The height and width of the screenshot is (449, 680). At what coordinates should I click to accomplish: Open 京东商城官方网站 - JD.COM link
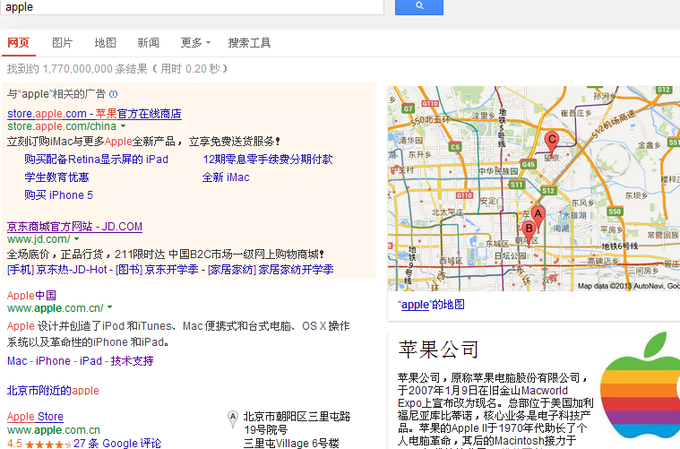pyautogui.click(x=75, y=226)
